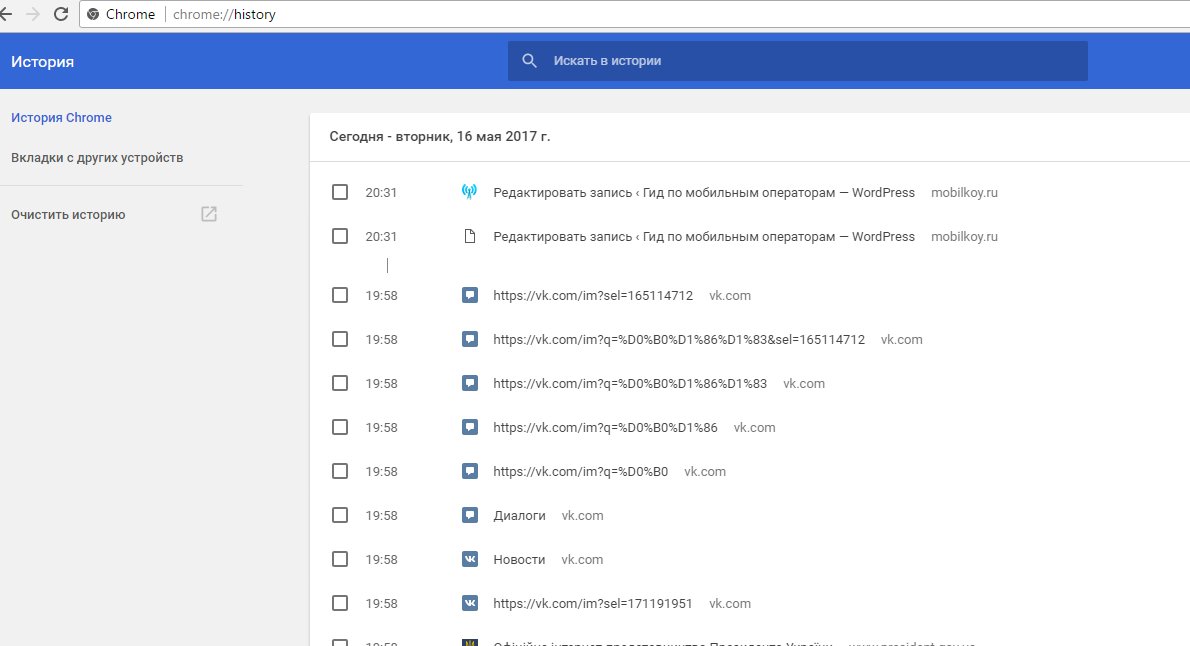Click Очистить историю to clear history
Viewport: 1190px width, 646px height.
click(68, 215)
